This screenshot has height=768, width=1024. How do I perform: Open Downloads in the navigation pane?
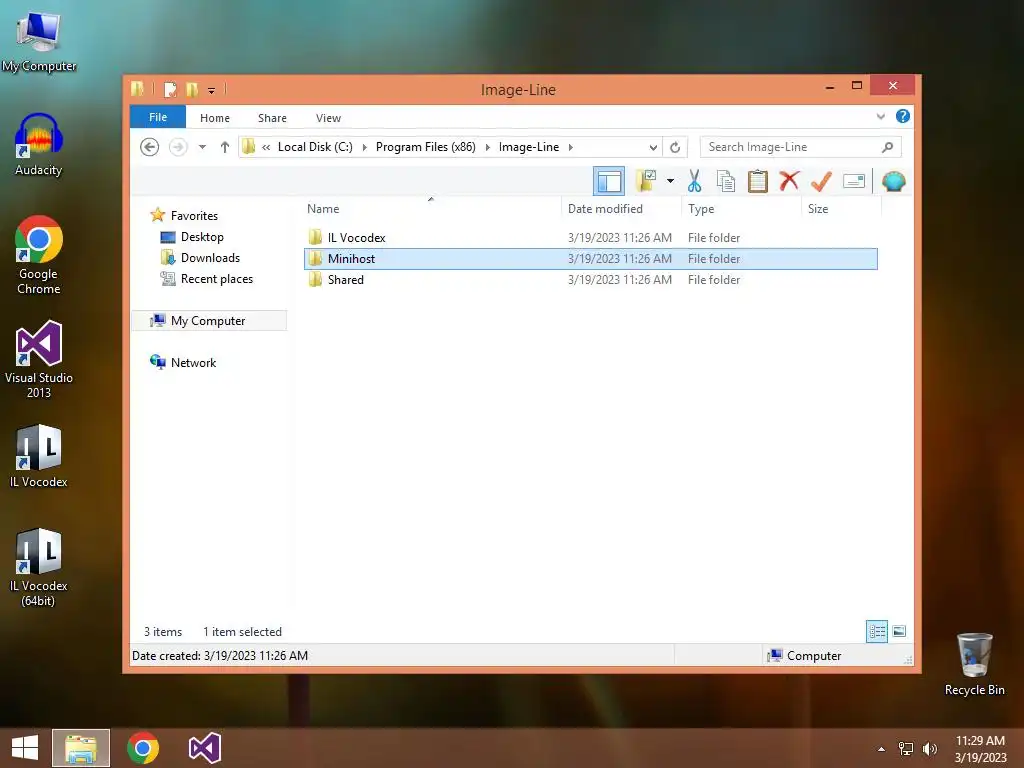(x=210, y=258)
